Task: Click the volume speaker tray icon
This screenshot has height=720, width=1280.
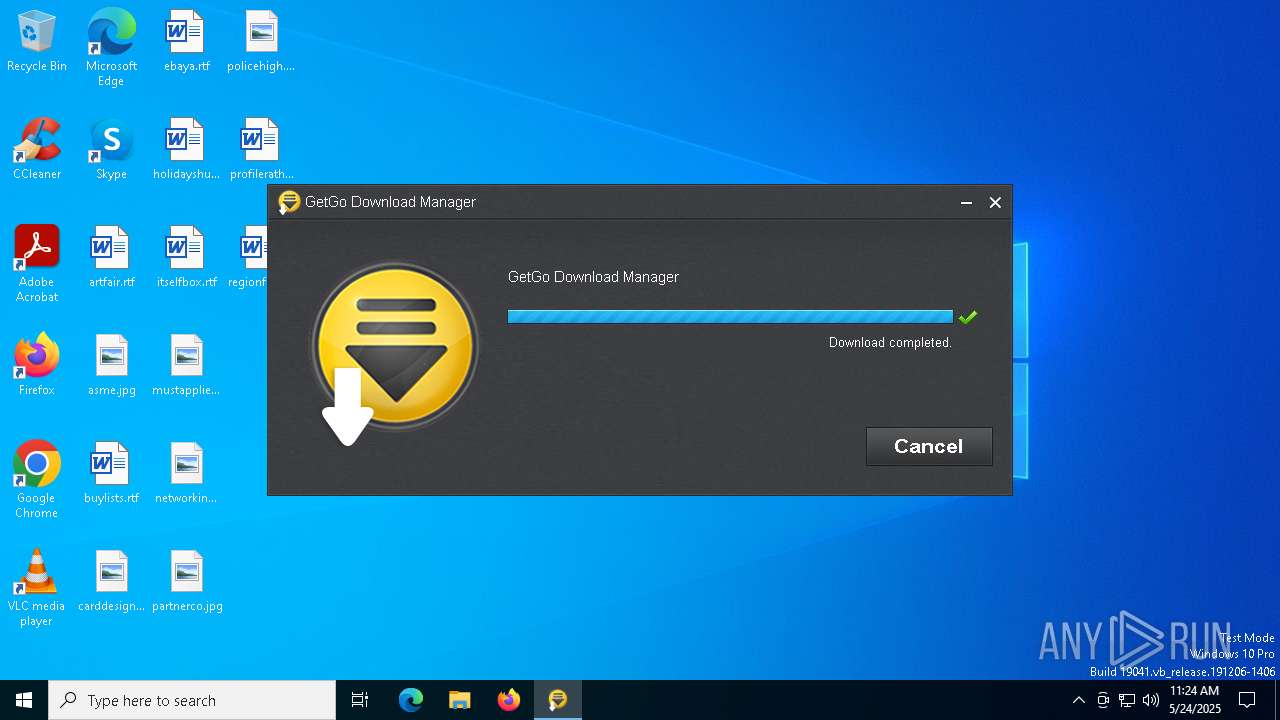Action: tap(1151, 700)
